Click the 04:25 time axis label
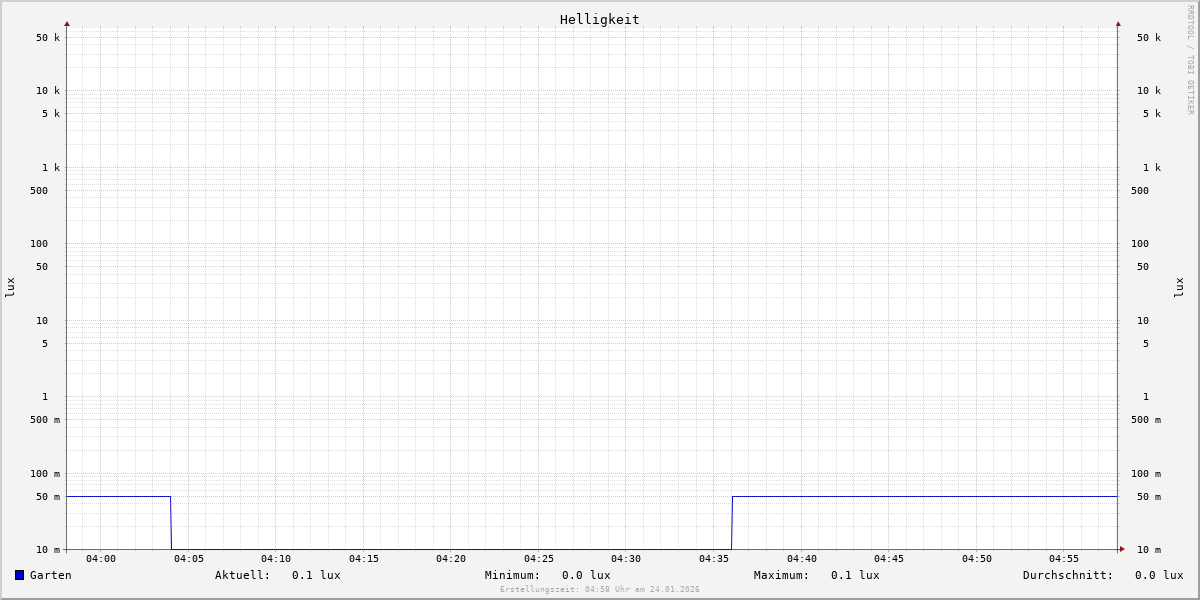This screenshot has height=600, width=1200. (539, 559)
